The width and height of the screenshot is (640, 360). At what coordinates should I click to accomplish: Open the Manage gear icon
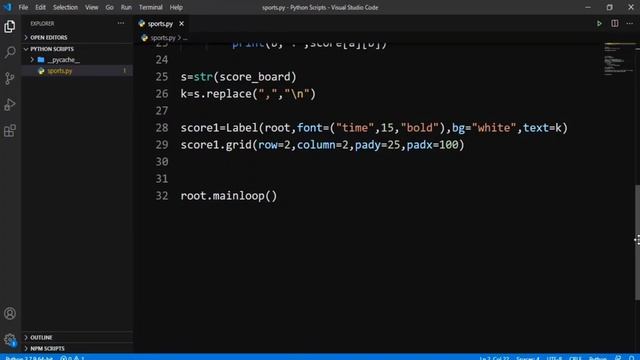coord(10,340)
